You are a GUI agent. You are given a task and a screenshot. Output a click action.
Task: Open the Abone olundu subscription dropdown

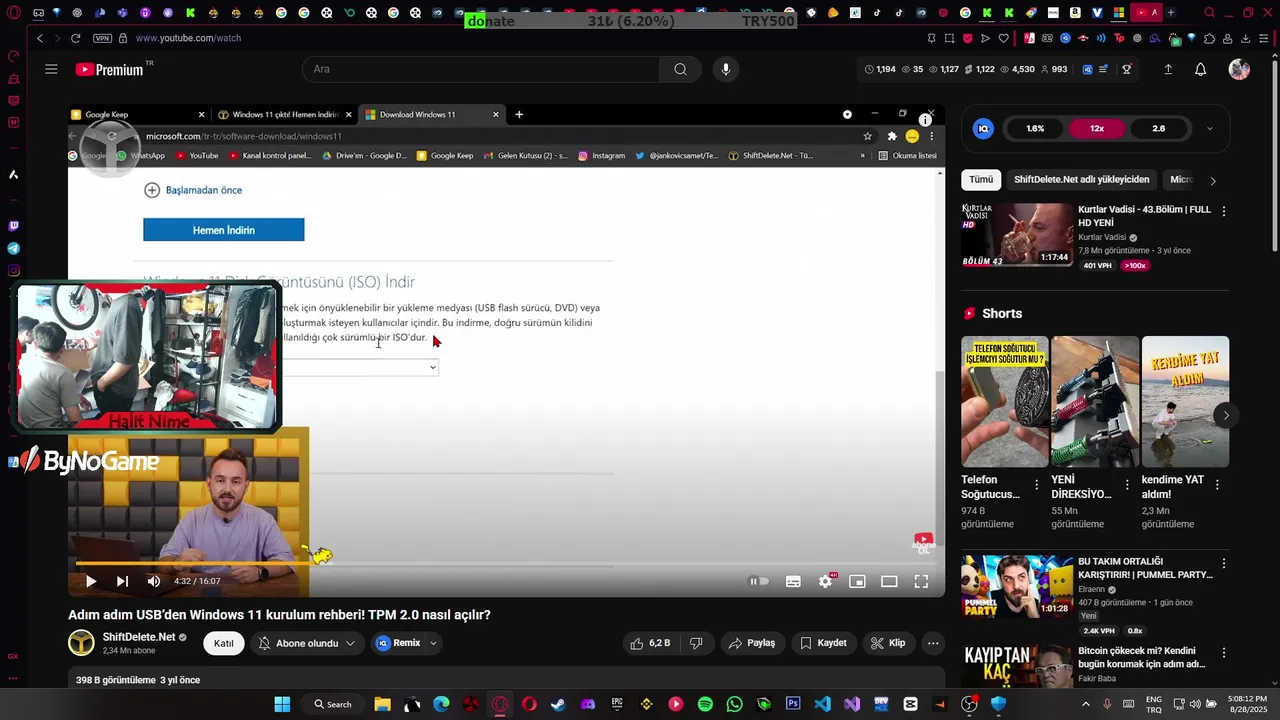307,643
